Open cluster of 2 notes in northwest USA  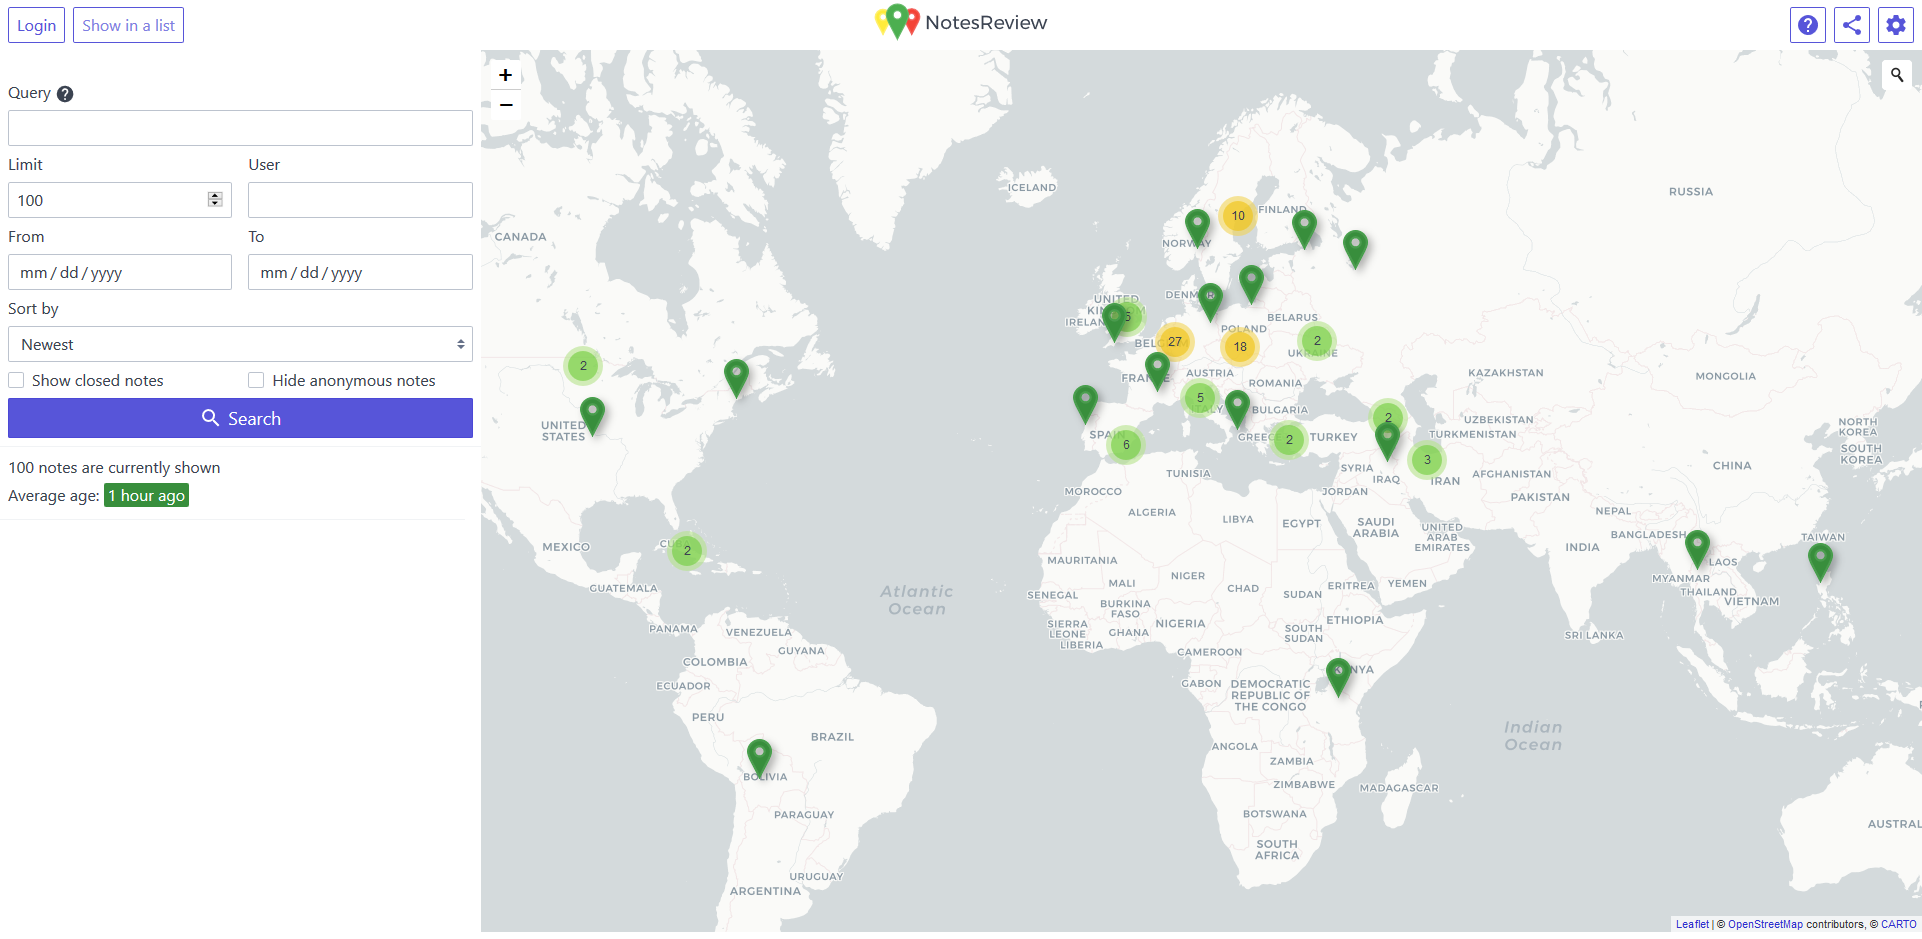pos(583,366)
